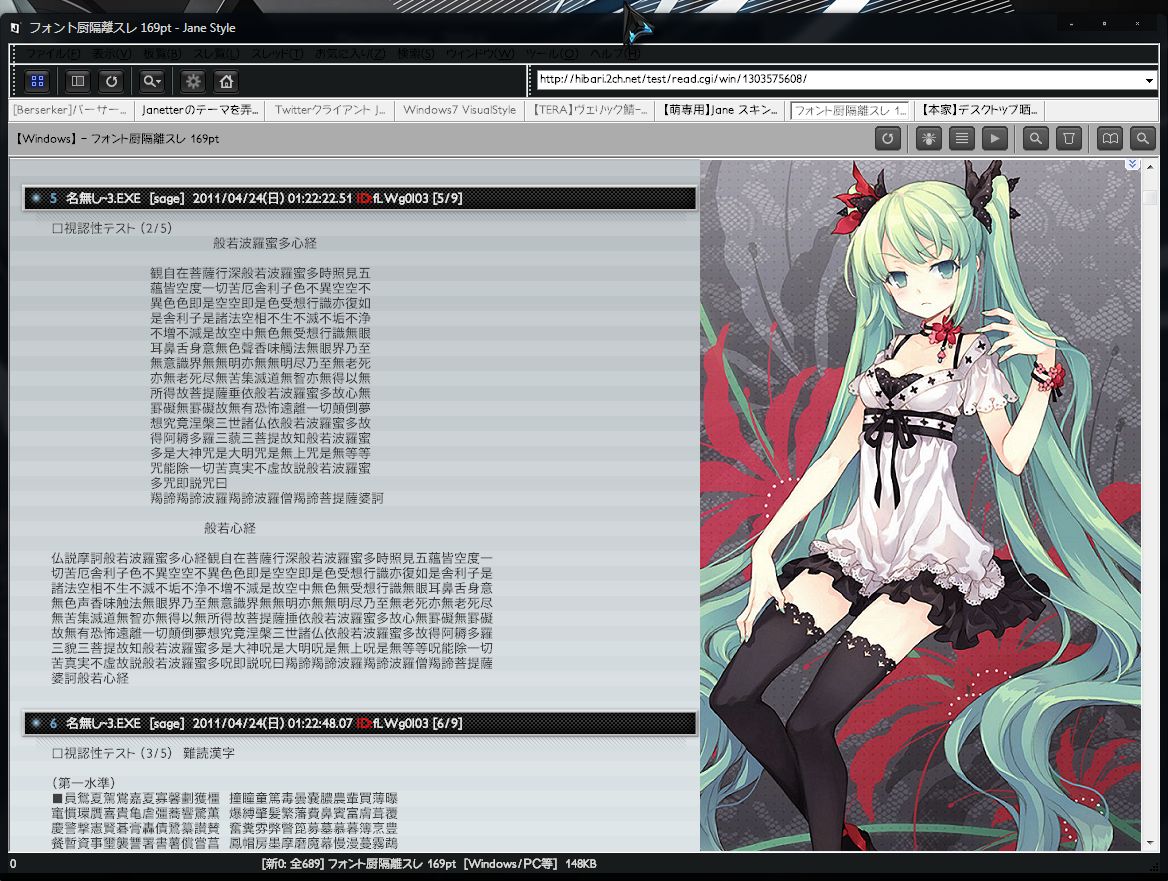Open the ツール(O) menu
1168x881 pixels.
click(x=551, y=54)
